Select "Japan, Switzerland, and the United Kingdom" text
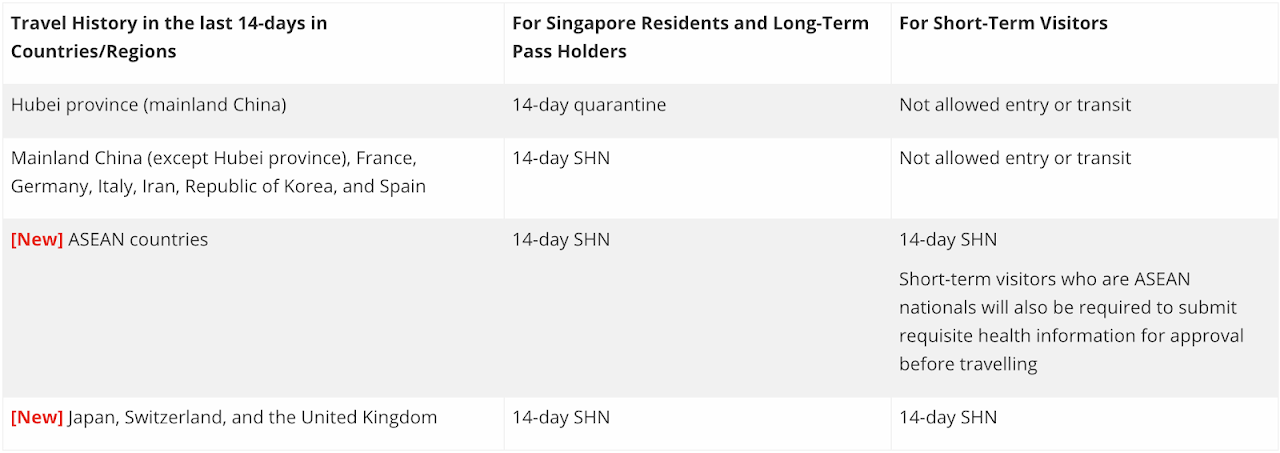The width and height of the screenshot is (1280, 453). click(252, 417)
